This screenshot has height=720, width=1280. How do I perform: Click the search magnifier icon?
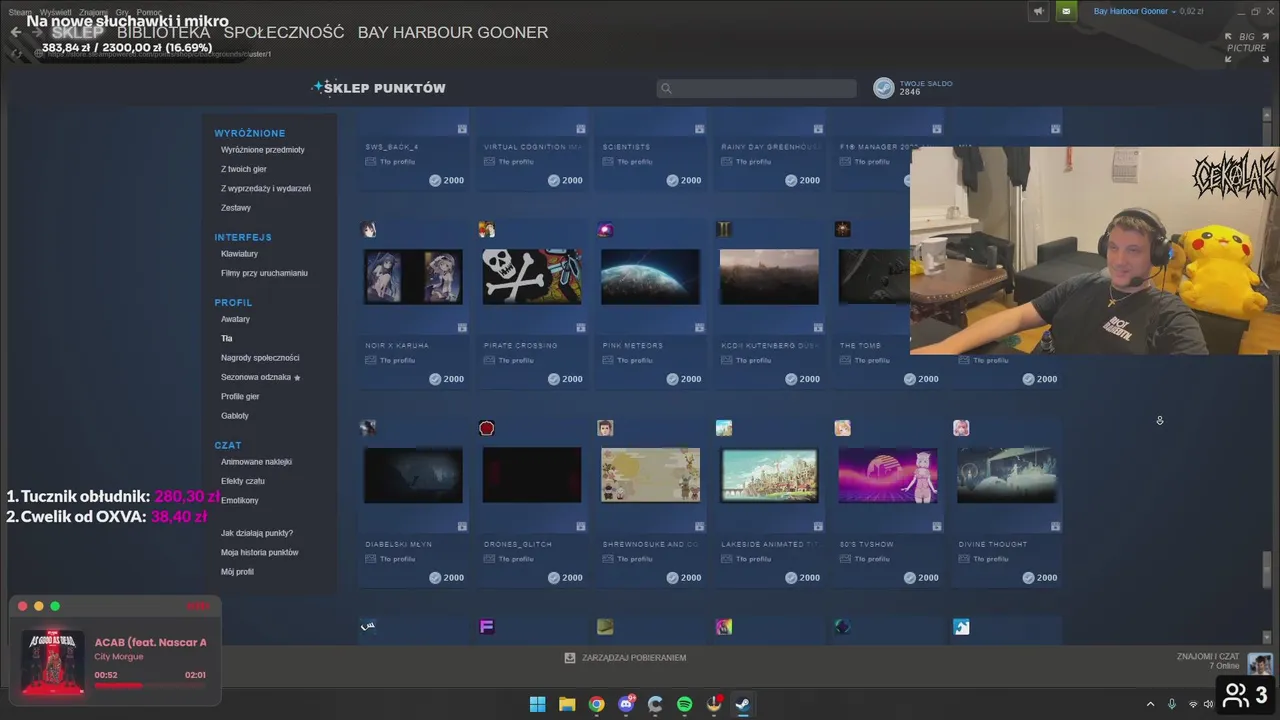coord(666,88)
